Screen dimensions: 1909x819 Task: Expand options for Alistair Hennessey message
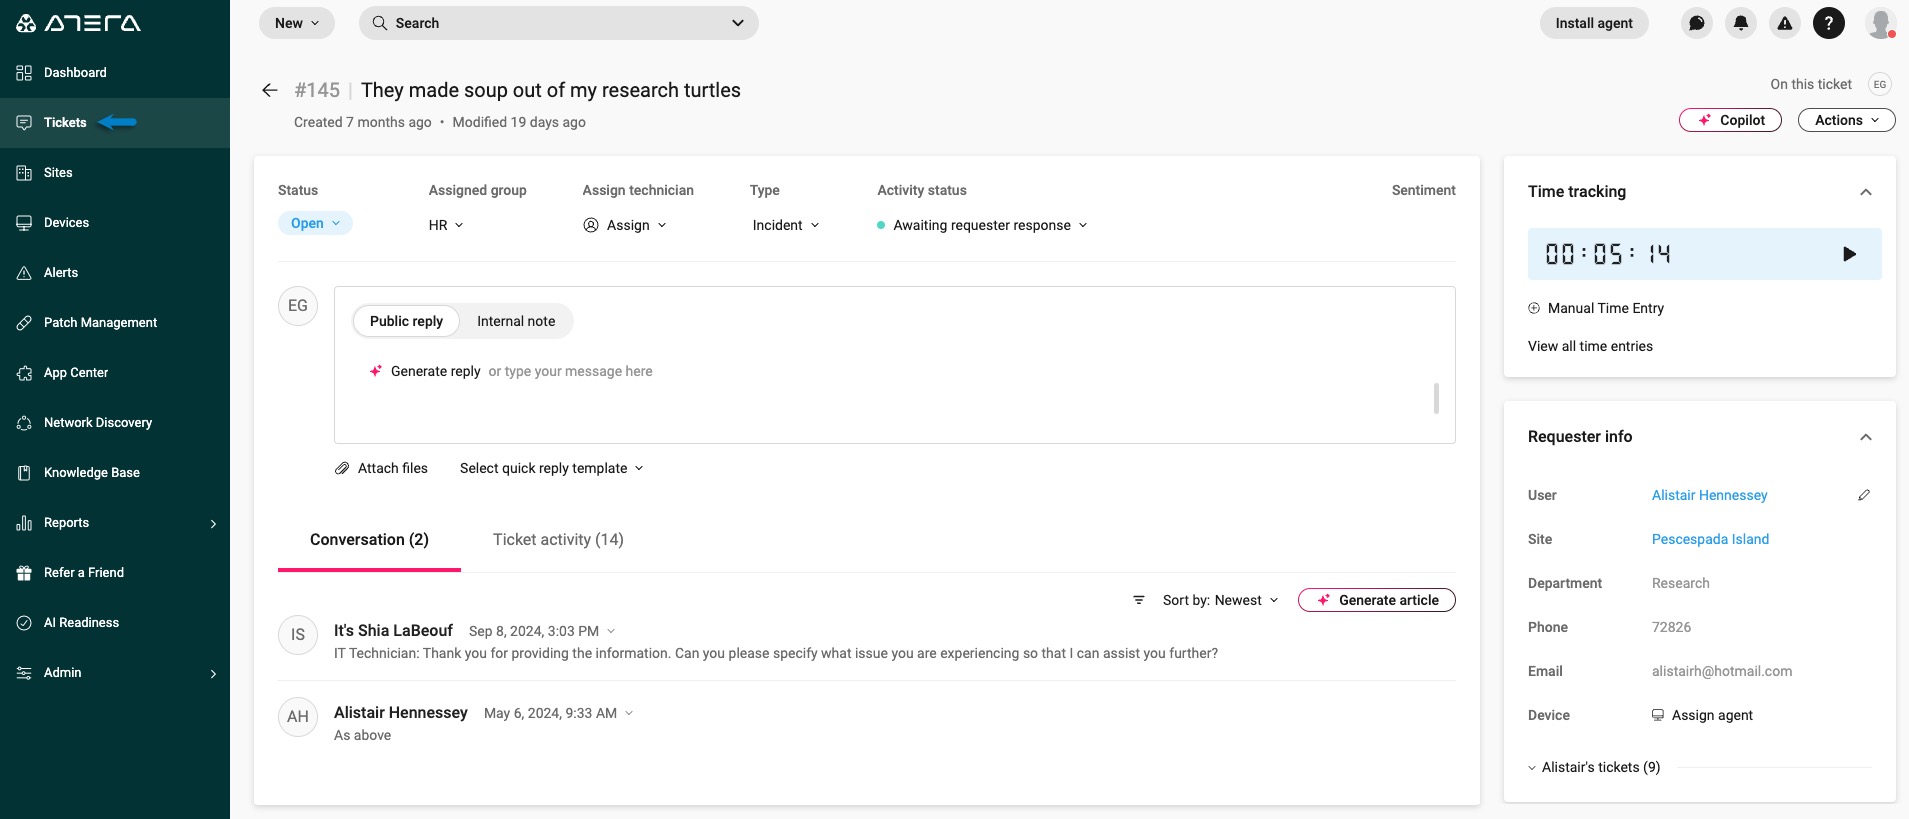[x=629, y=713]
